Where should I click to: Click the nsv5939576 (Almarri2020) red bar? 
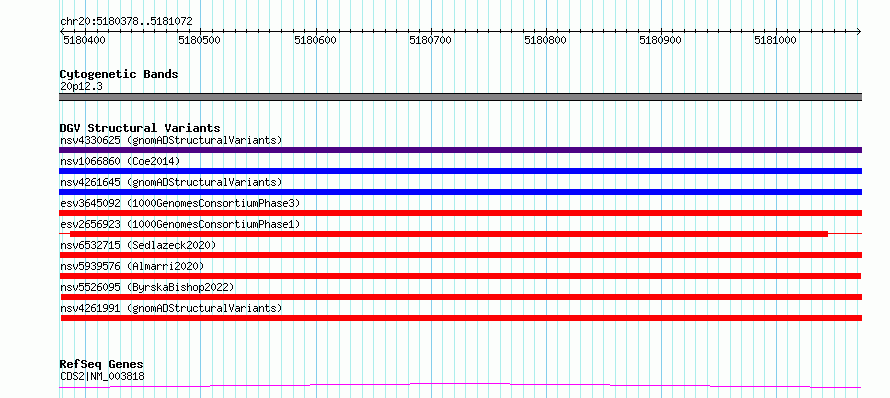click(460, 276)
